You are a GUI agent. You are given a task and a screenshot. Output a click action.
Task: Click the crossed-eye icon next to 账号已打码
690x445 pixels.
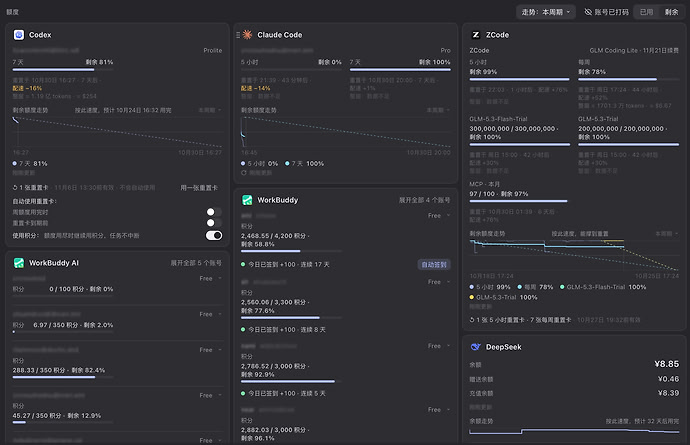click(588, 12)
